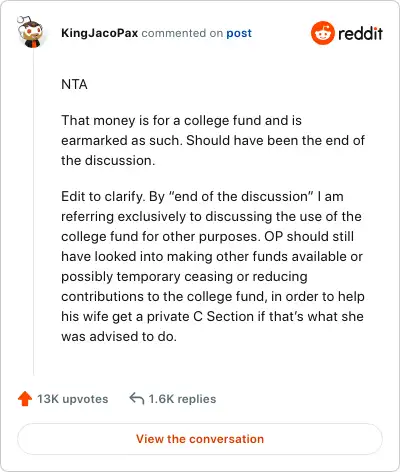Click the line starting "earmarked as such"
This screenshot has height=472, width=400.
point(213,141)
